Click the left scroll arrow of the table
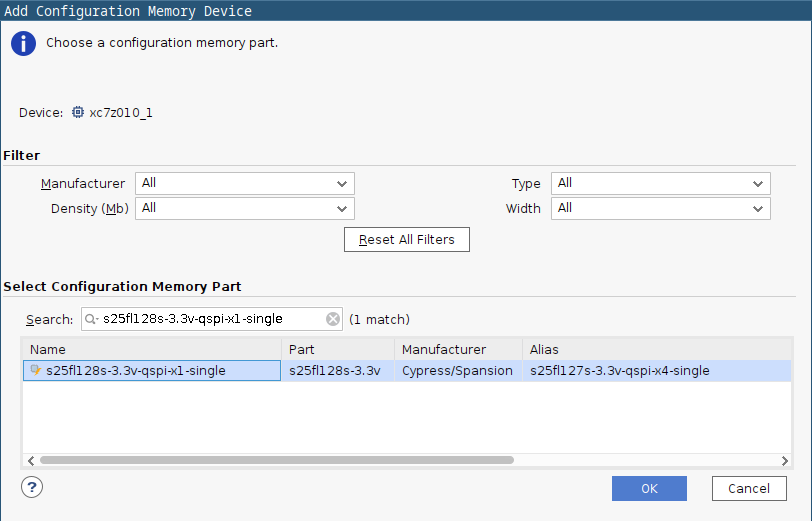812x521 pixels. (x=31, y=460)
